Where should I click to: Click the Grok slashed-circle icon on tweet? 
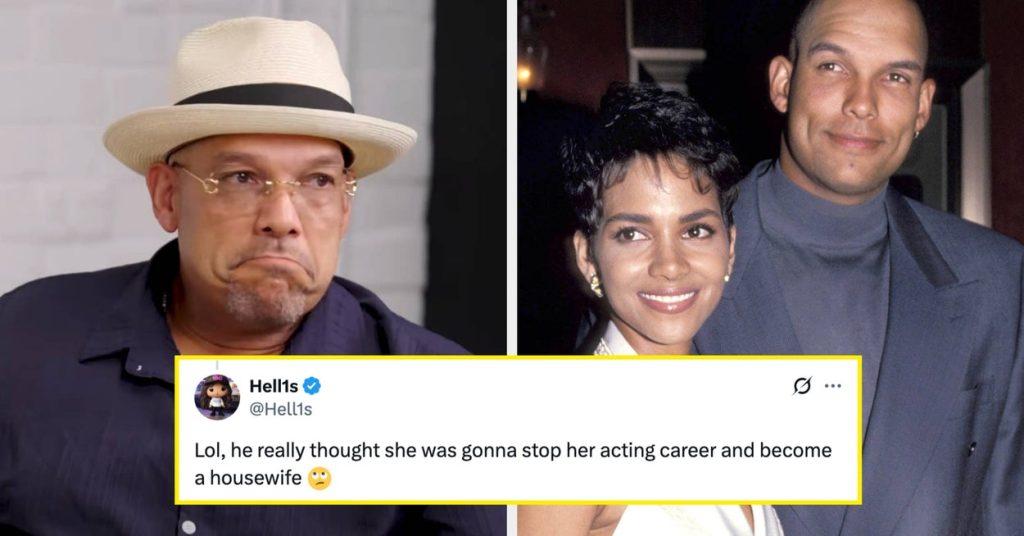(x=802, y=386)
